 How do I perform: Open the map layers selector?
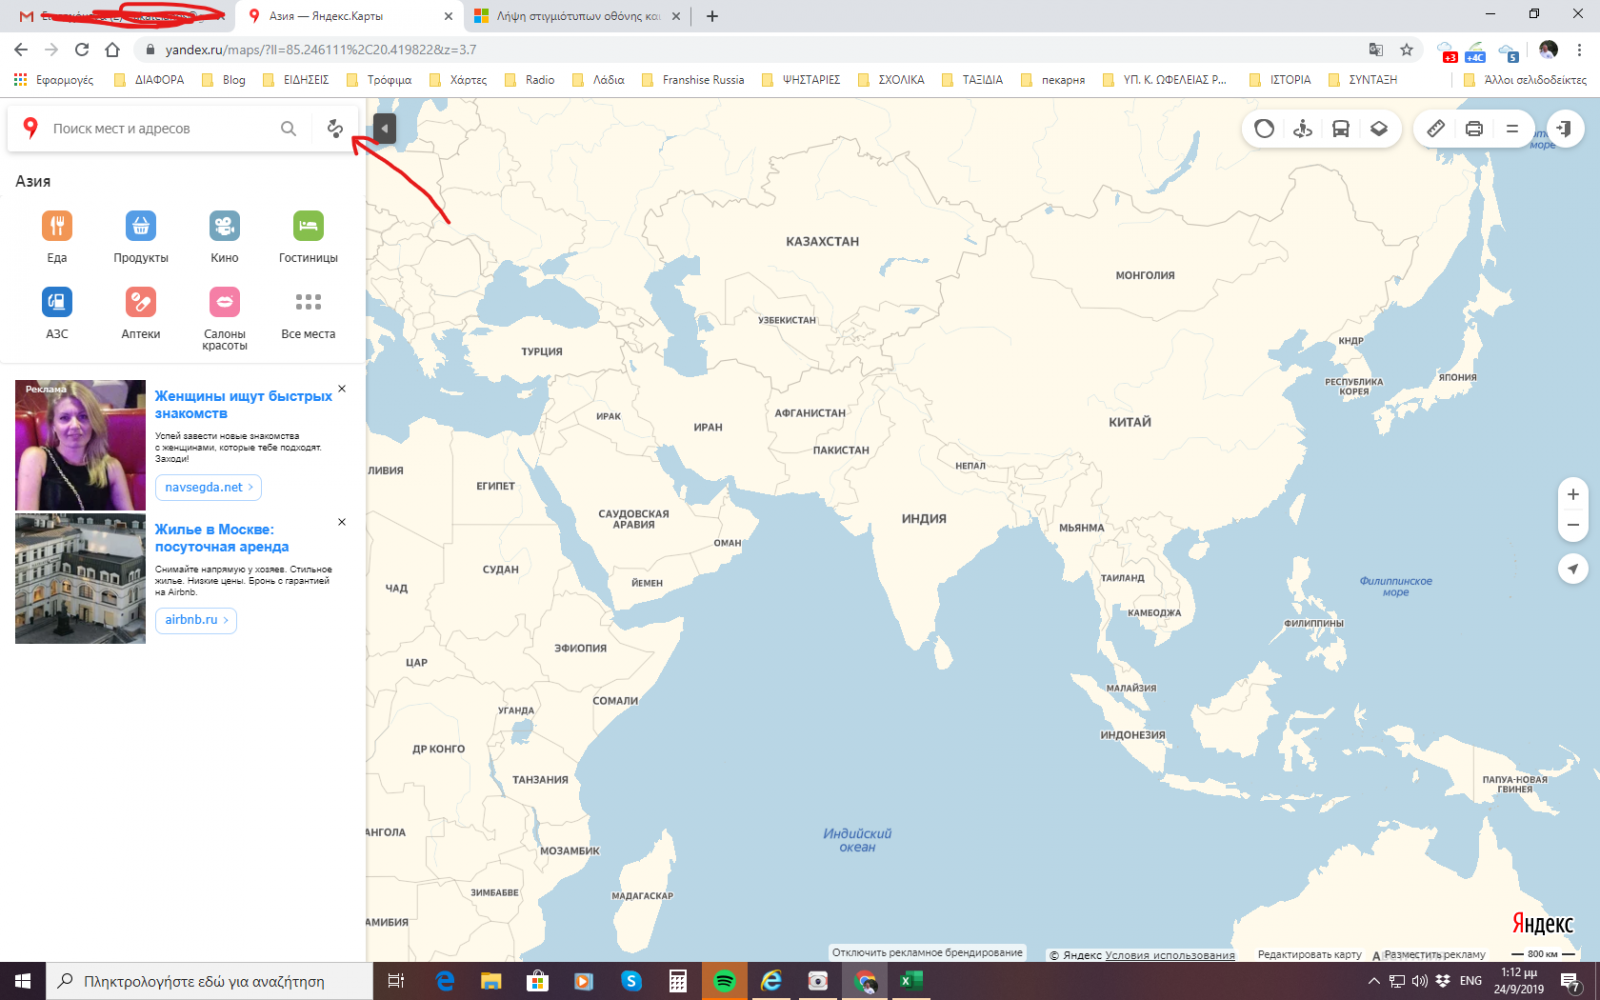pos(1379,129)
